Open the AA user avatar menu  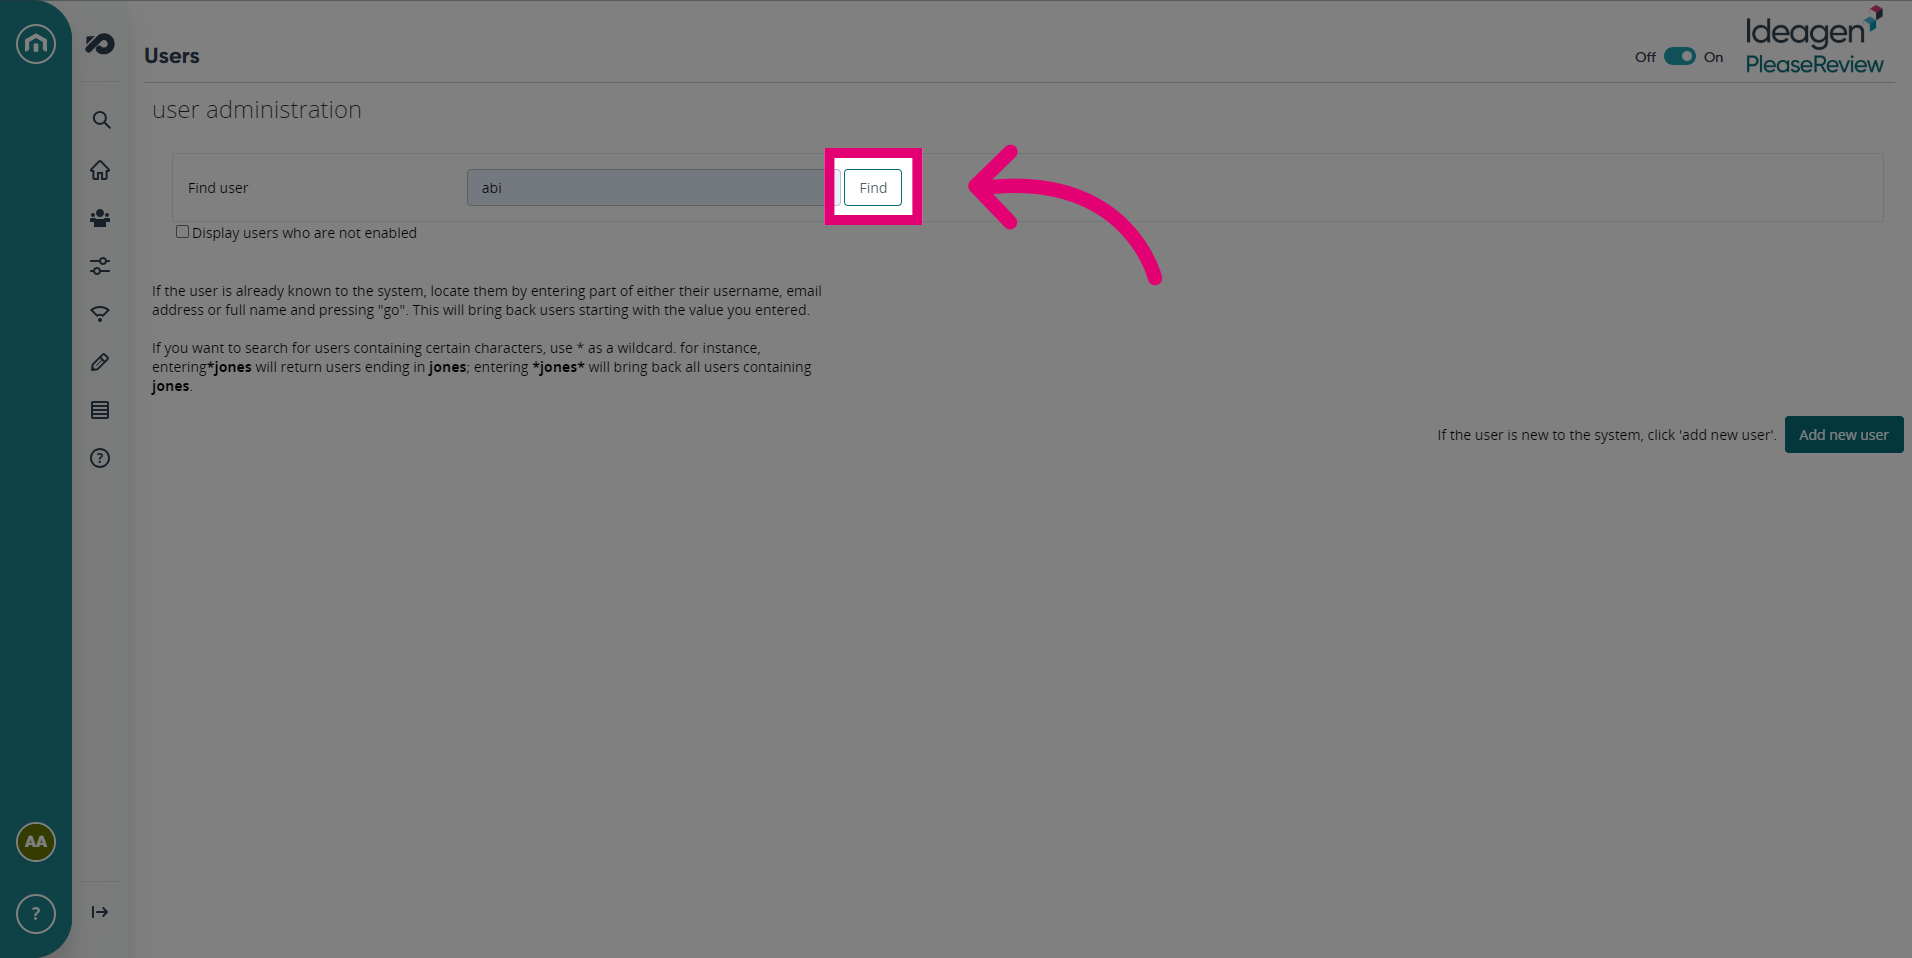pos(36,842)
